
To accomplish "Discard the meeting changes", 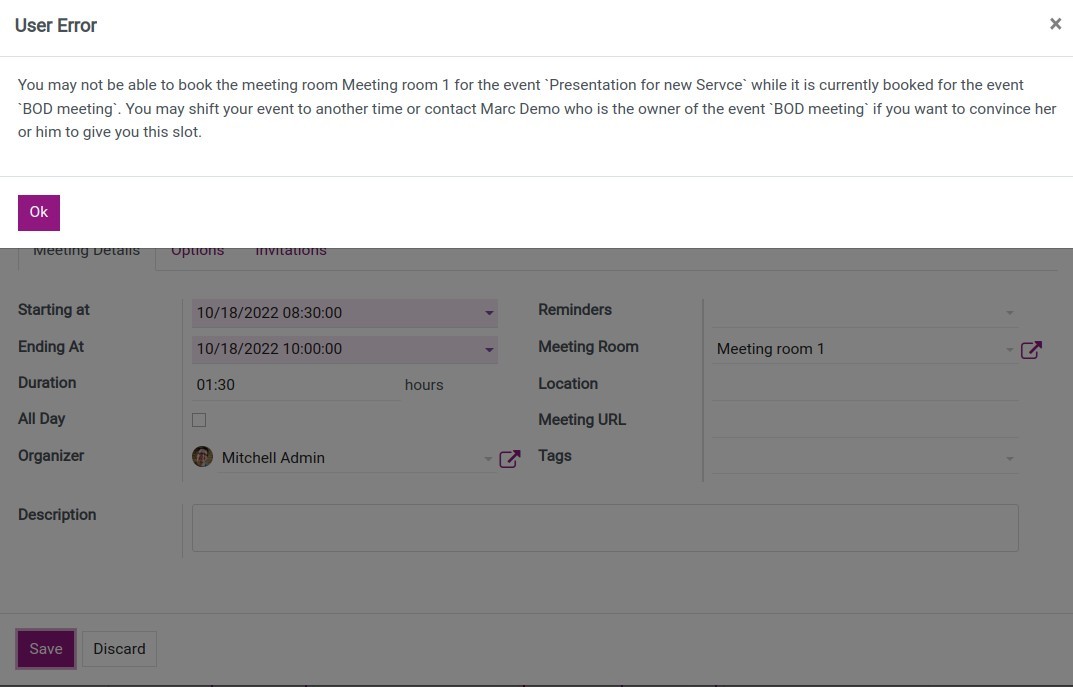I will tap(119, 649).
